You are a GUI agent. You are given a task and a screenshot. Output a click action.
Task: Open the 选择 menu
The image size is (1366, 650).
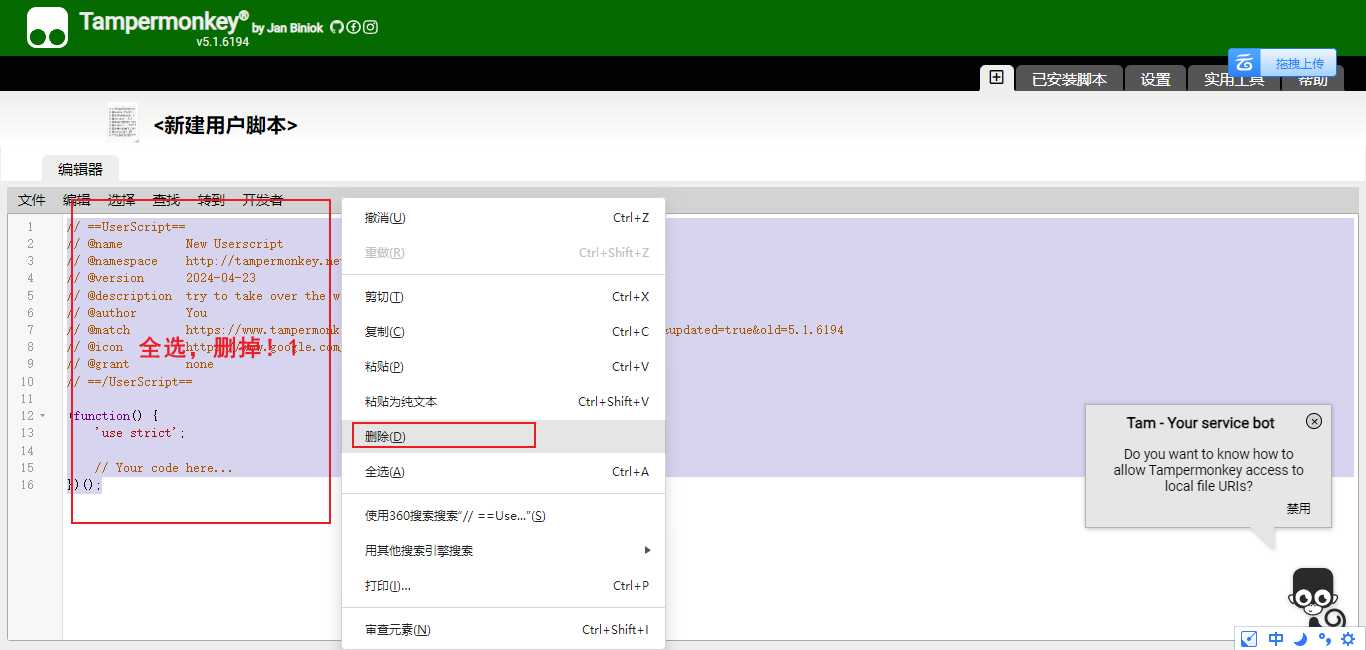point(122,200)
